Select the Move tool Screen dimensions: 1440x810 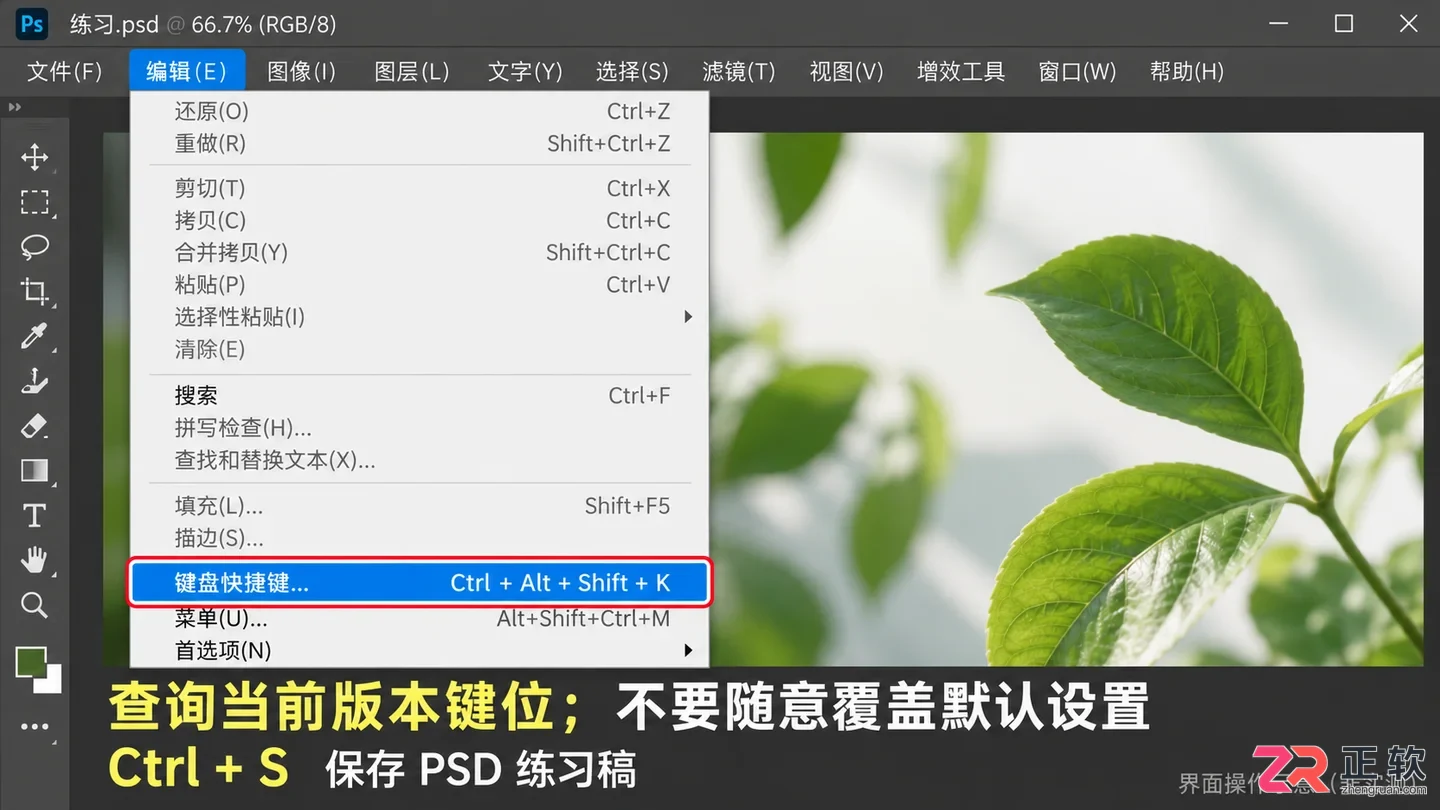point(35,157)
